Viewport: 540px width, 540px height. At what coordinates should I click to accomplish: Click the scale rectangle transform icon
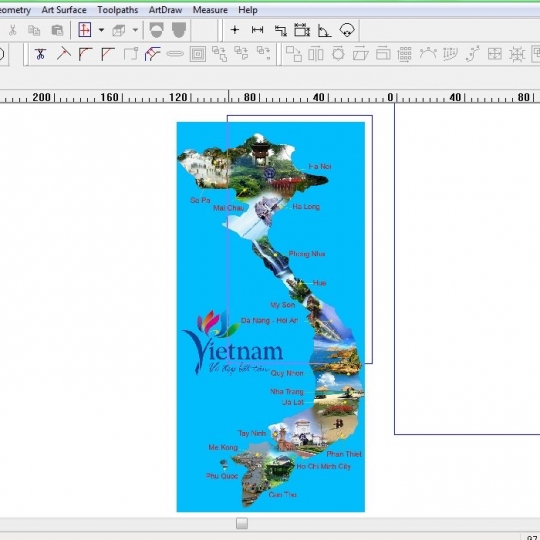383,54
